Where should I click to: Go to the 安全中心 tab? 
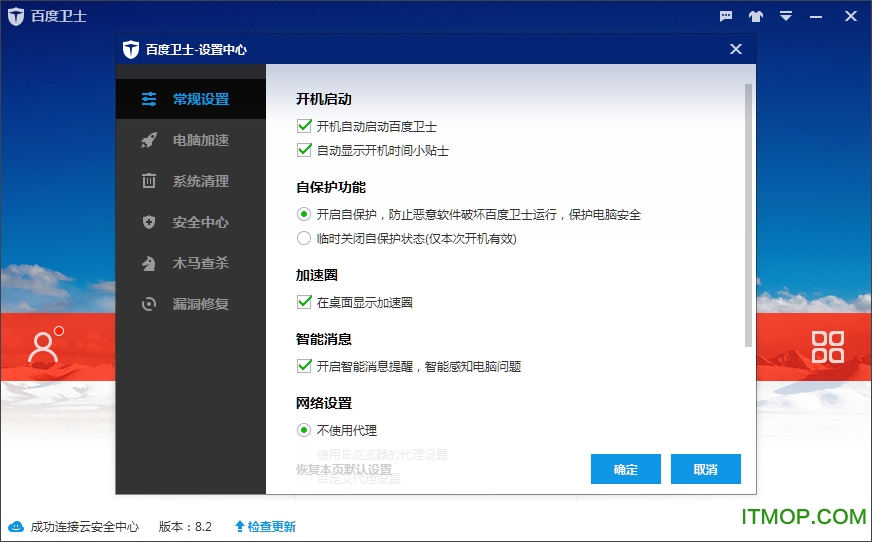coord(191,222)
